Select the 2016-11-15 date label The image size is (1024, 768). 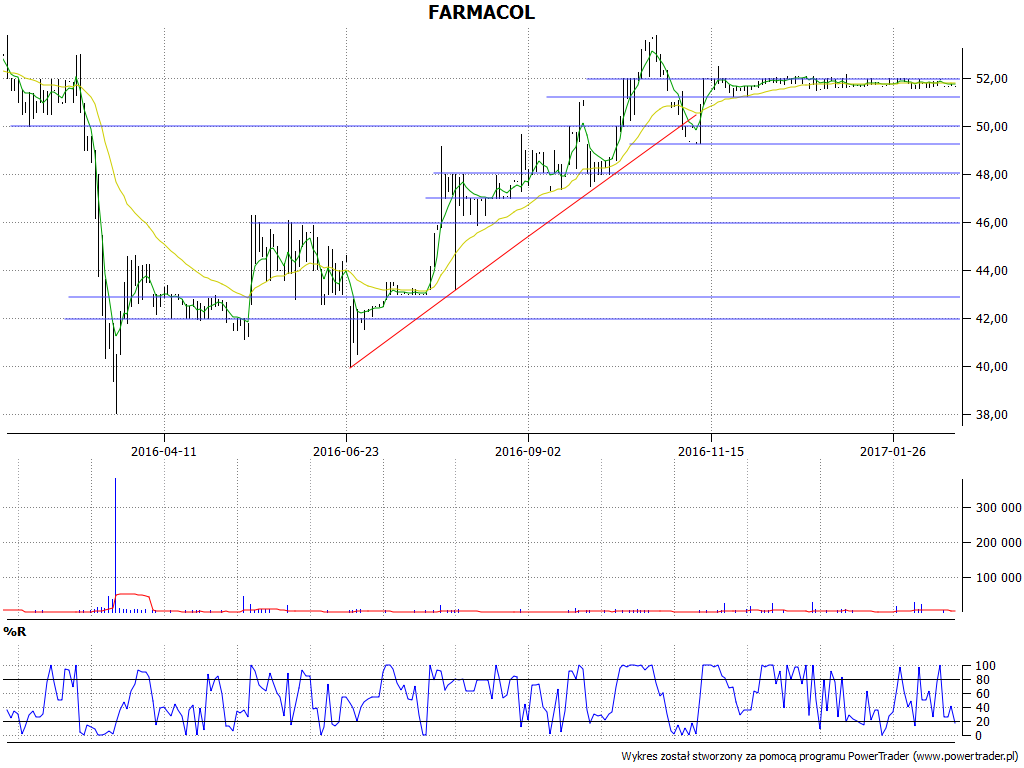(x=711, y=451)
